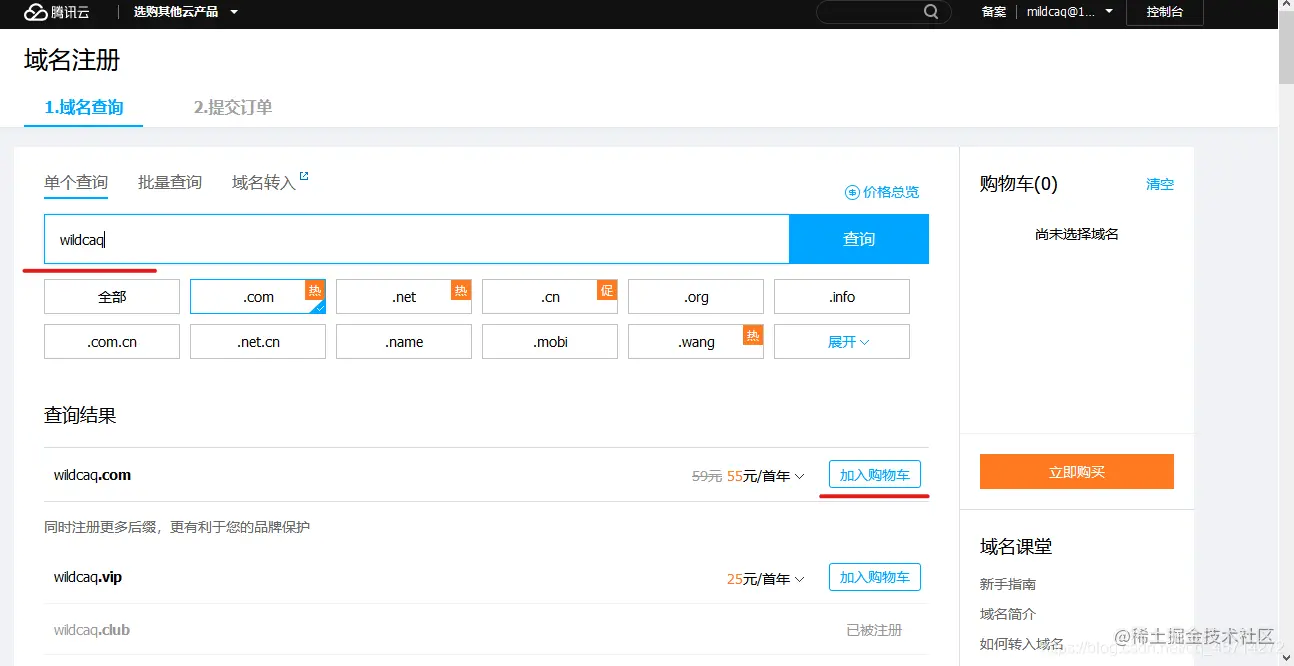Empty the cart using 清空
The image size is (1294, 666).
1159,184
